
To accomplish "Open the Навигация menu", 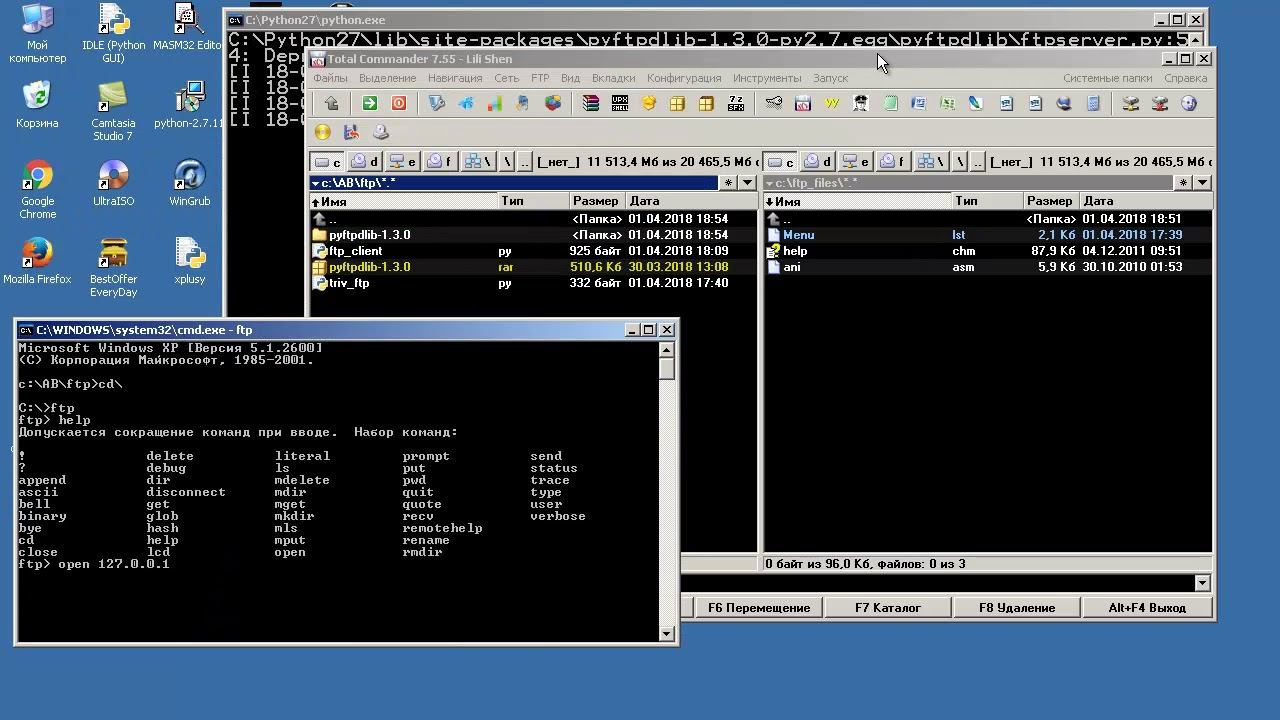I will click(x=455, y=78).
